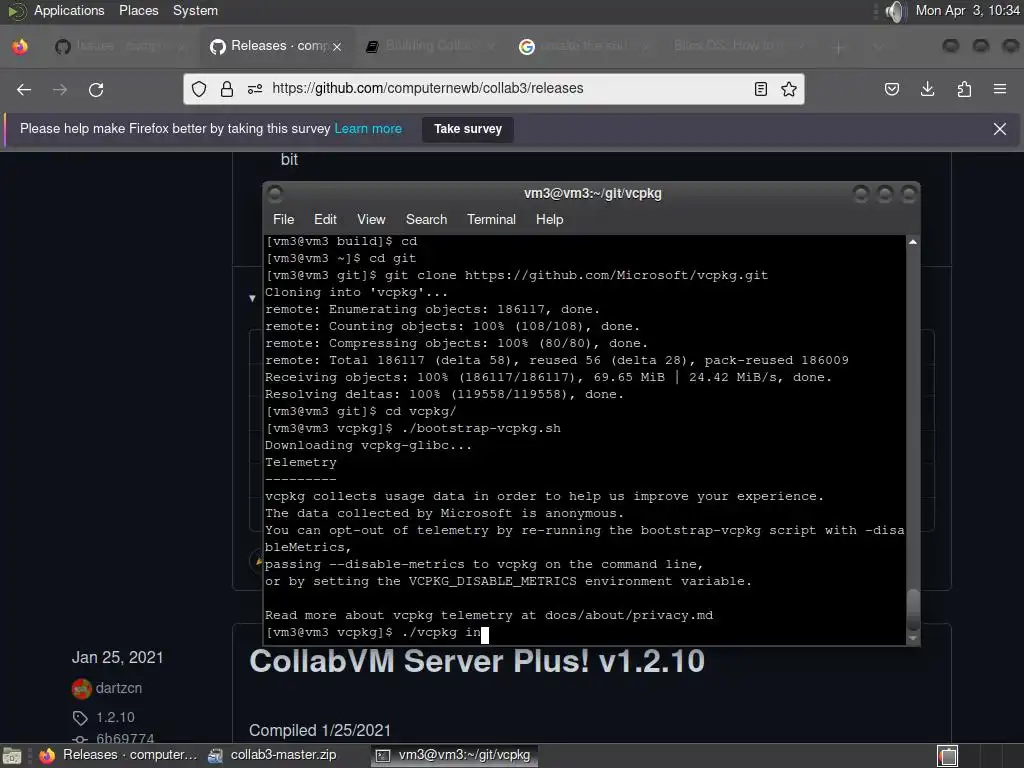Viewport: 1024px width, 768px height.
Task: Click terminal line './bootstrap-vcpkg.sh'
Action: pyautogui.click(x=413, y=428)
